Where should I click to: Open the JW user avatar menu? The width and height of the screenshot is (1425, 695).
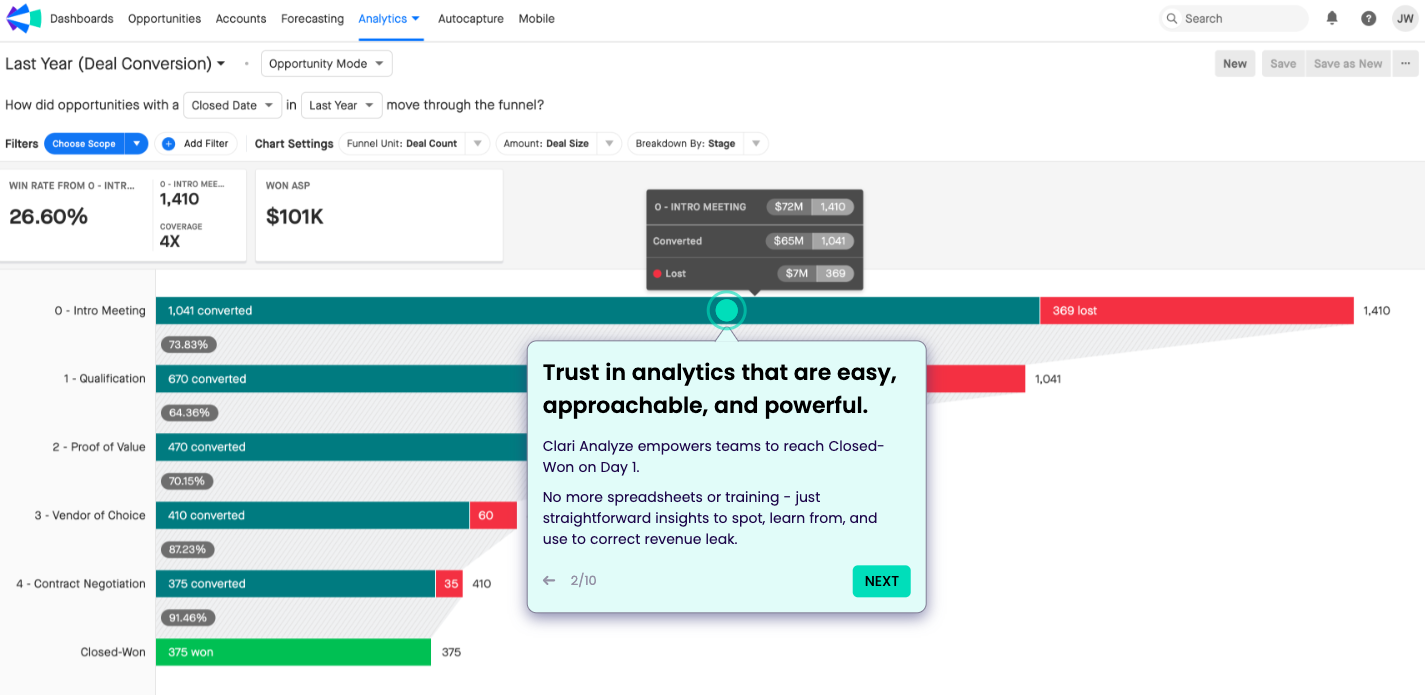click(1405, 18)
